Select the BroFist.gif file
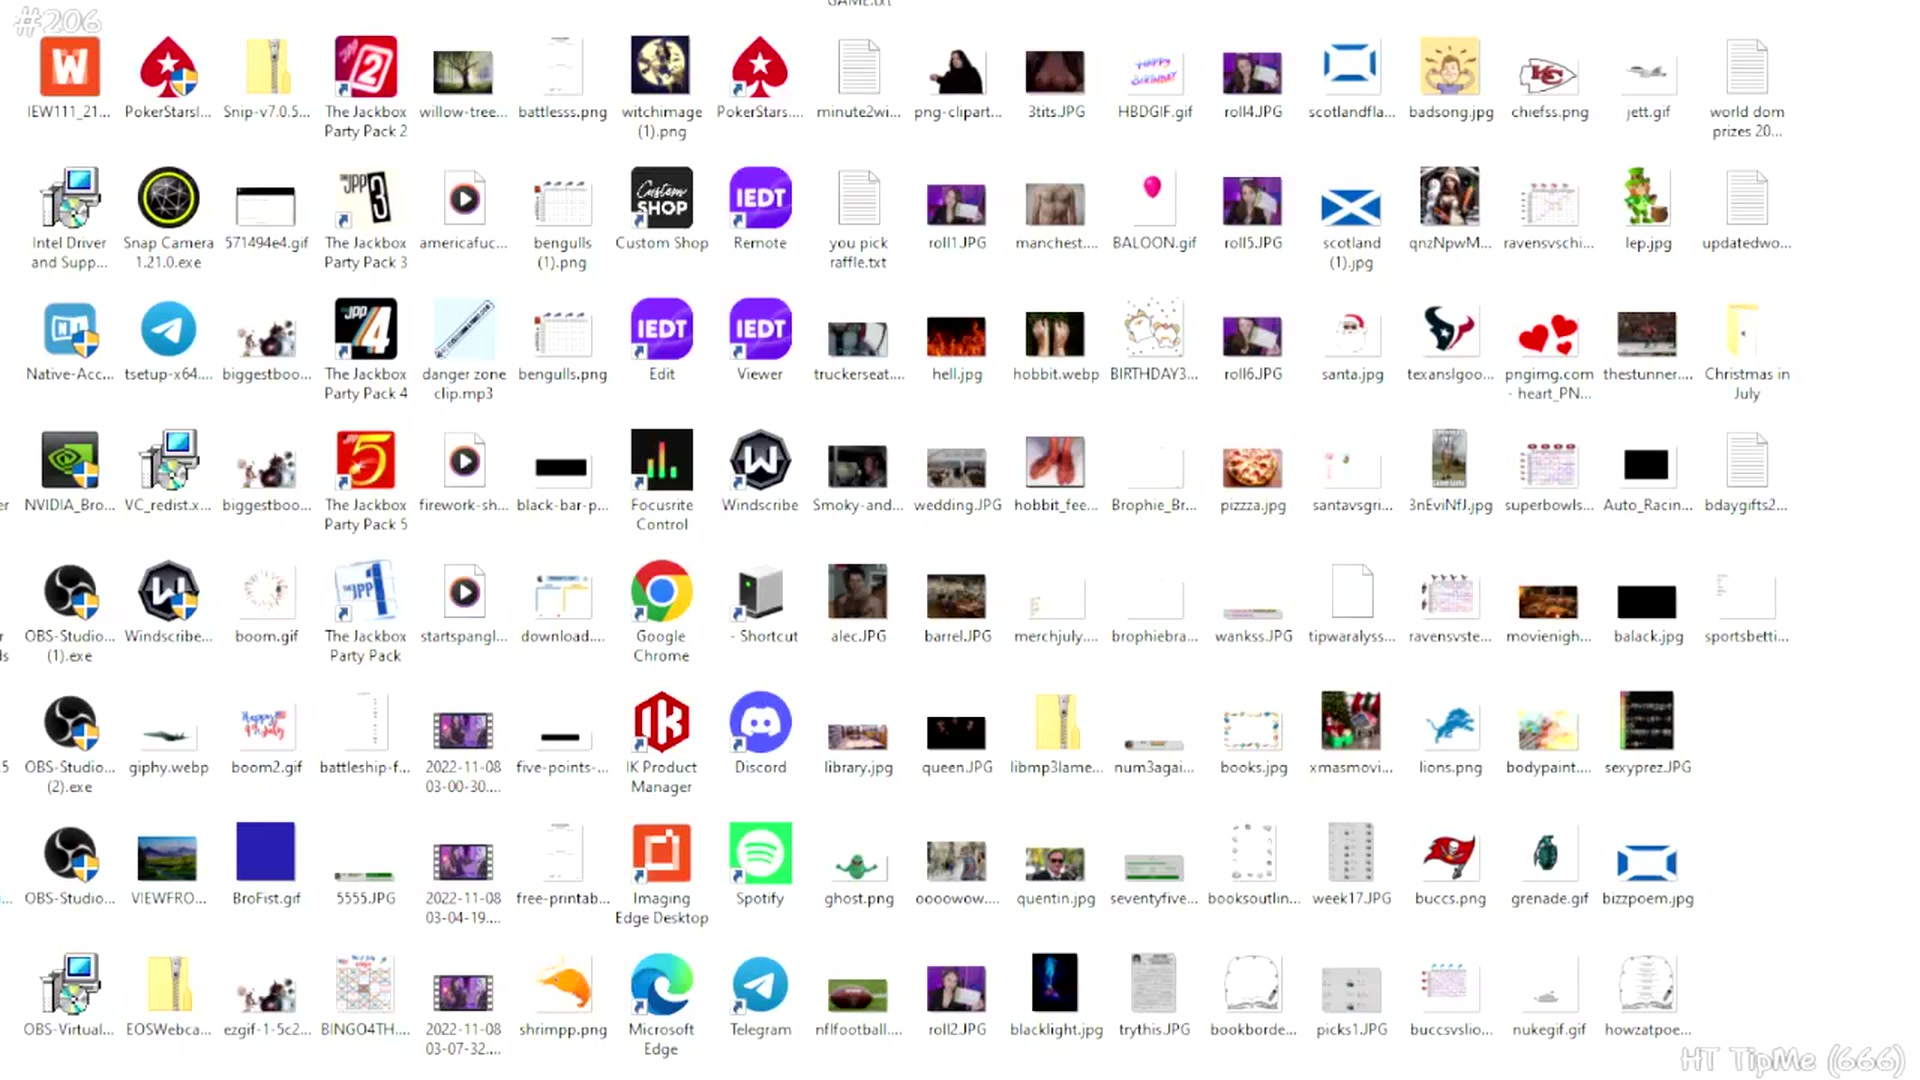1920x1080 pixels. coord(266,853)
